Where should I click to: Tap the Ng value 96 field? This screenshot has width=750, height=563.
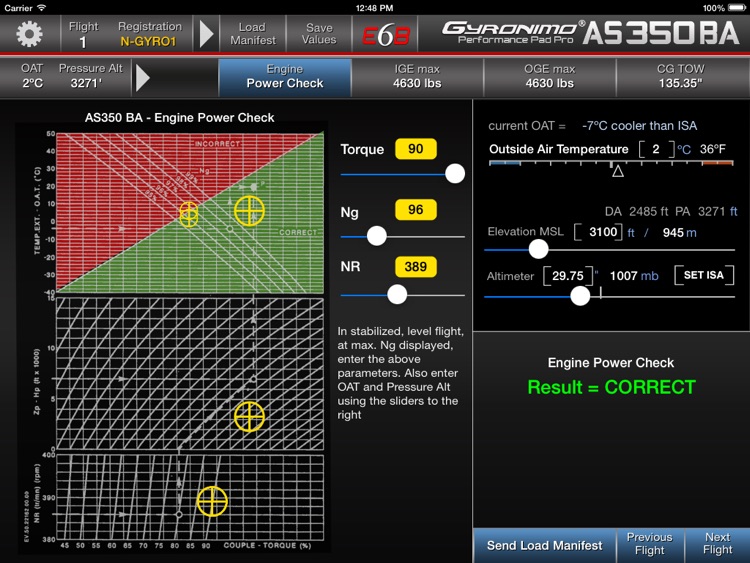click(416, 210)
